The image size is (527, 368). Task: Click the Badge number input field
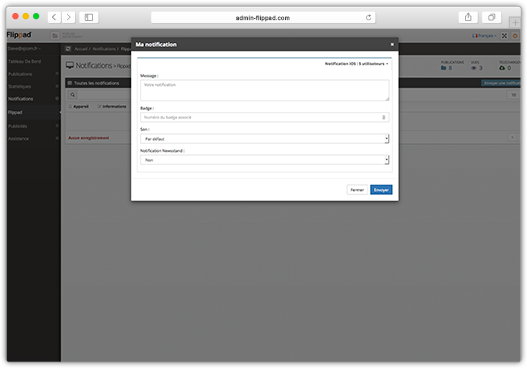(x=265, y=117)
